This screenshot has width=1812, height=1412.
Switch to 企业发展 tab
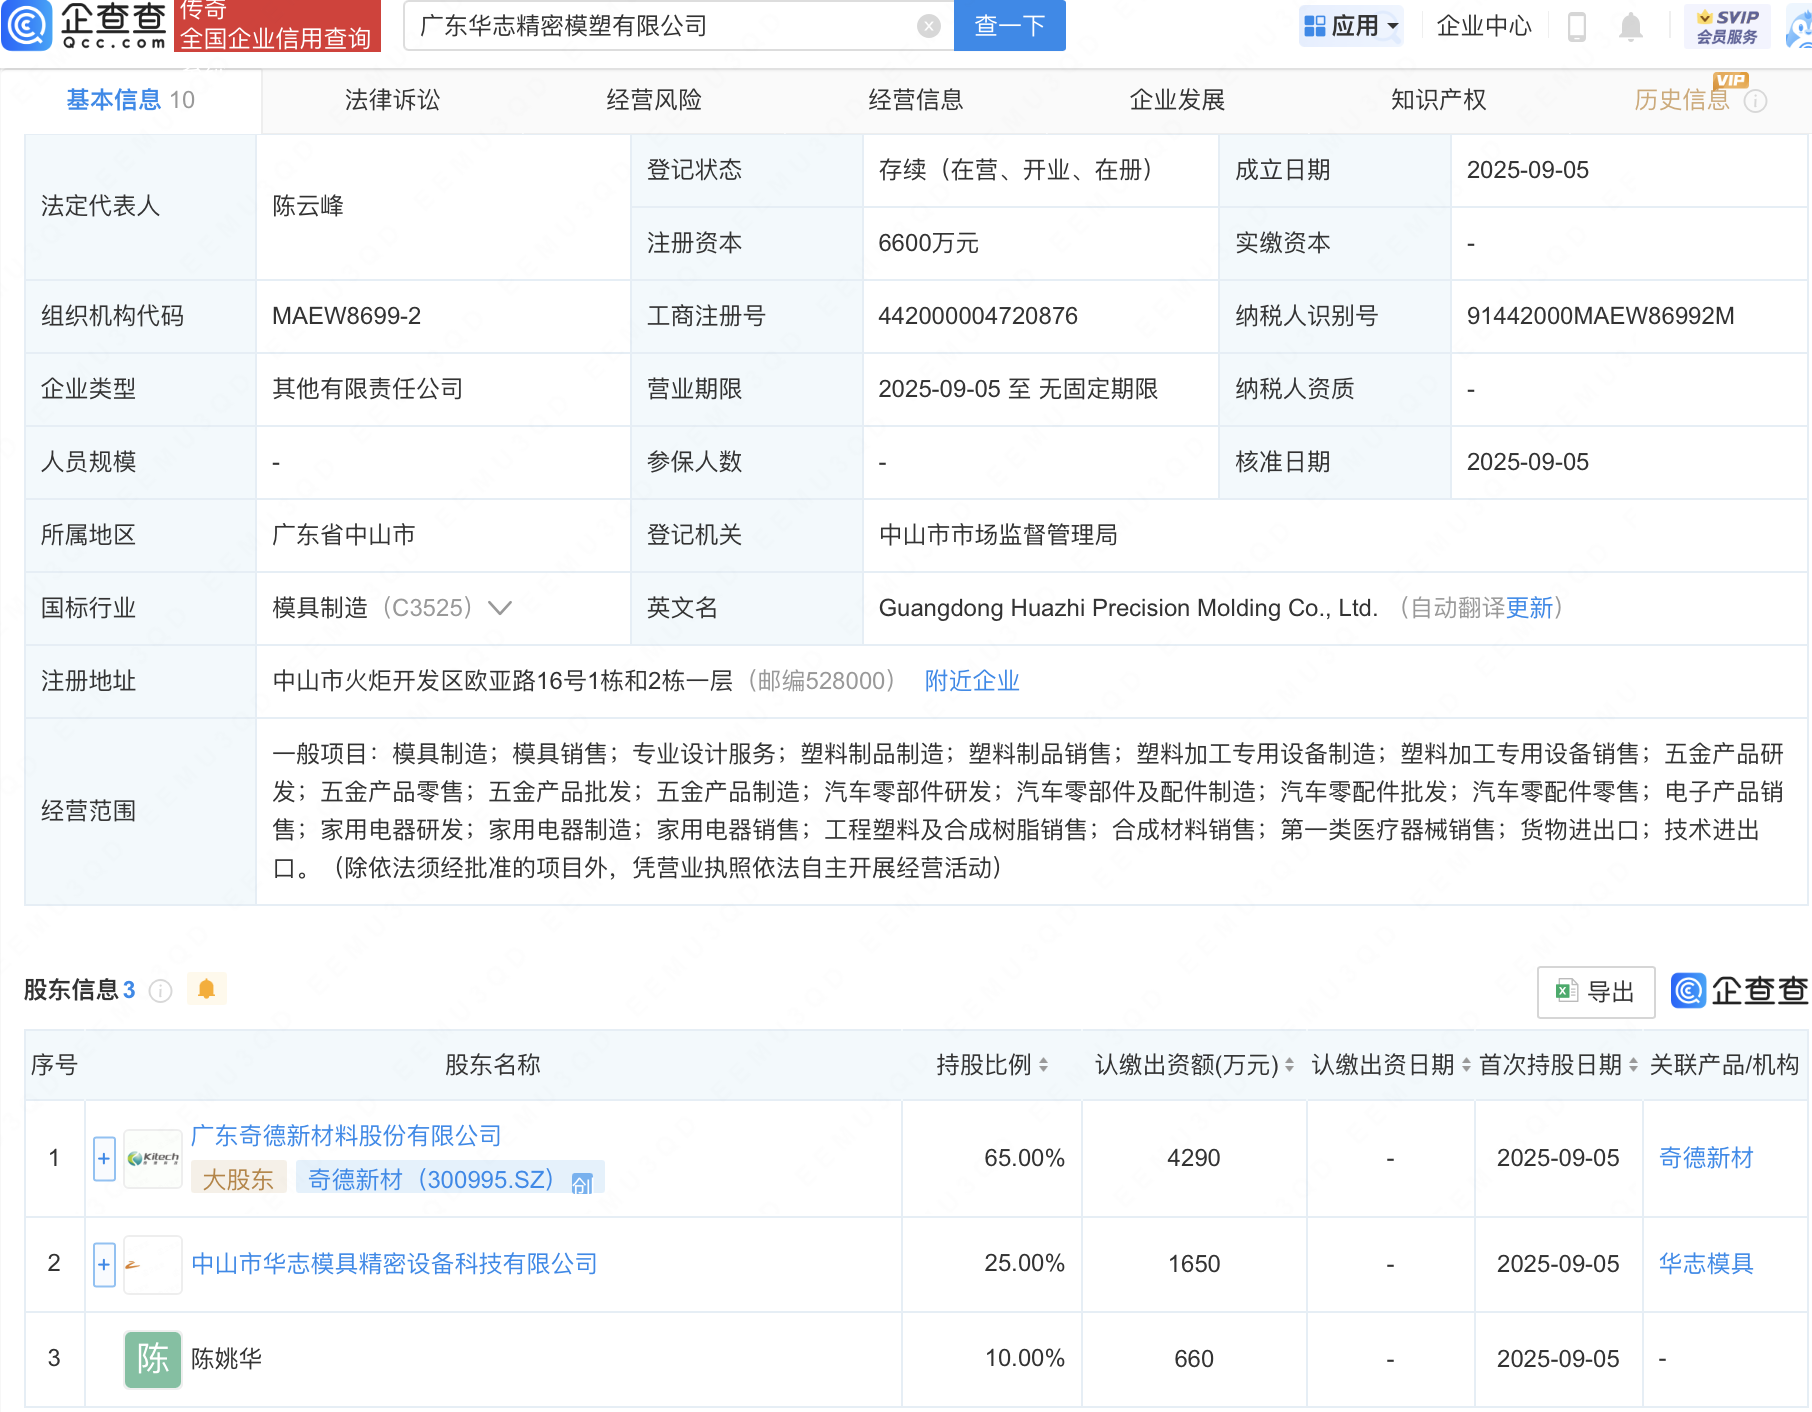1177,100
